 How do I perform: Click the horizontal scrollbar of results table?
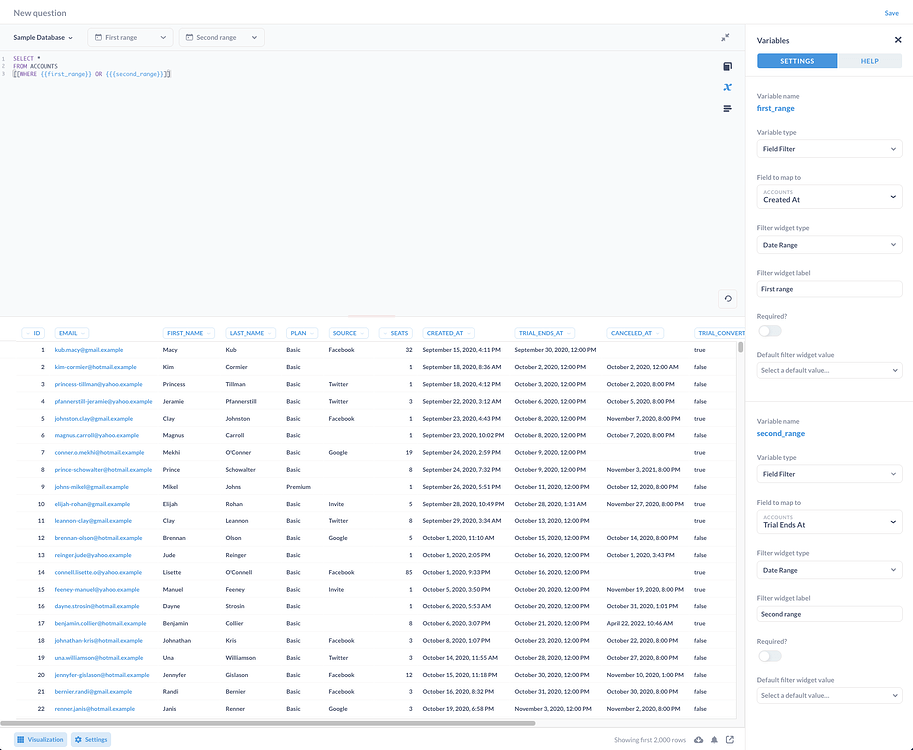[x=268, y=723]
